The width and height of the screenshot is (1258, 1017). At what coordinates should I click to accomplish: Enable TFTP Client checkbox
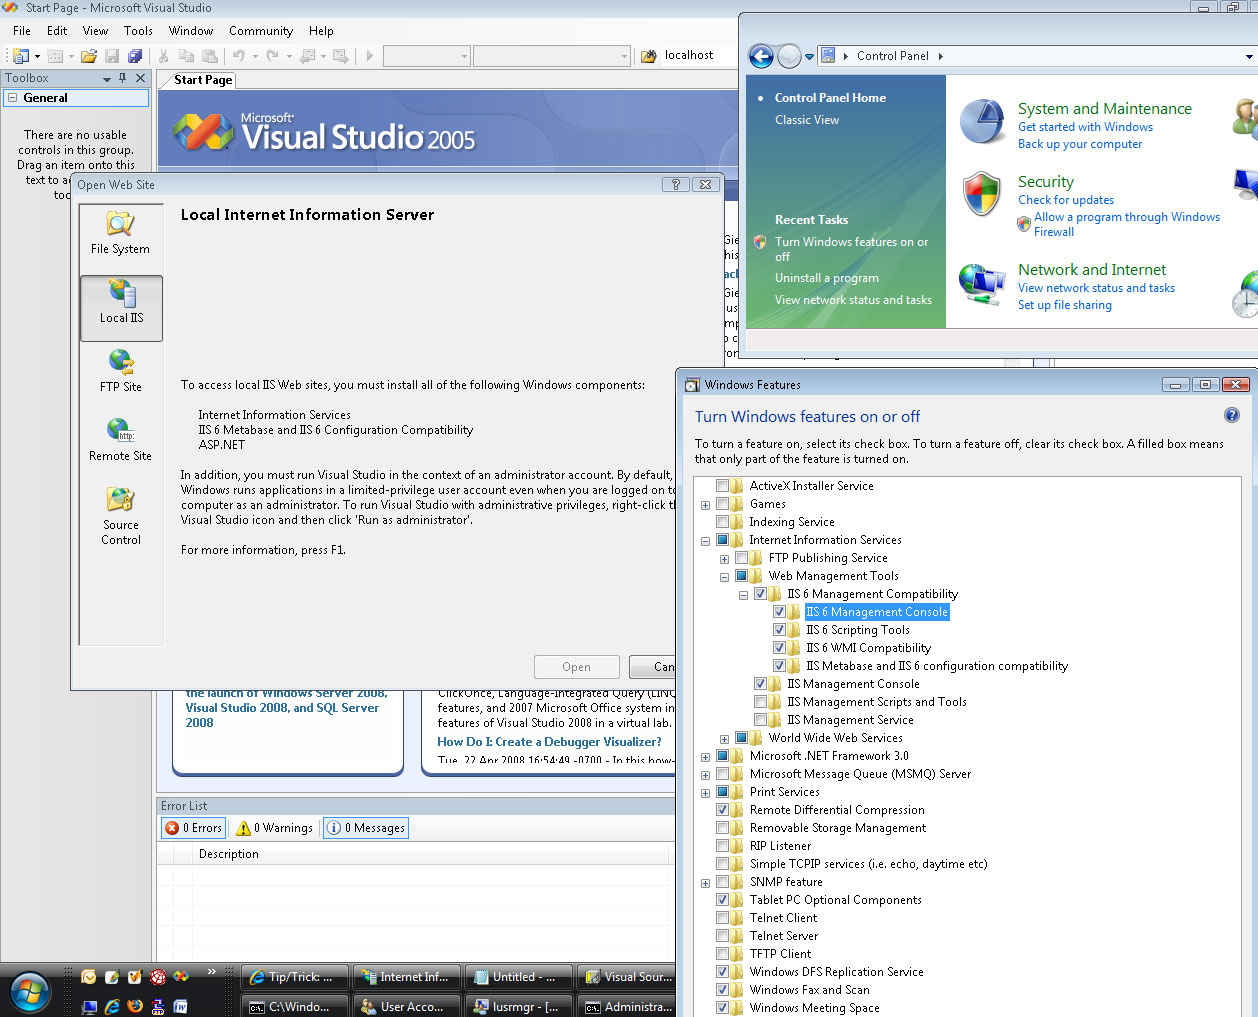click(723, 954)
